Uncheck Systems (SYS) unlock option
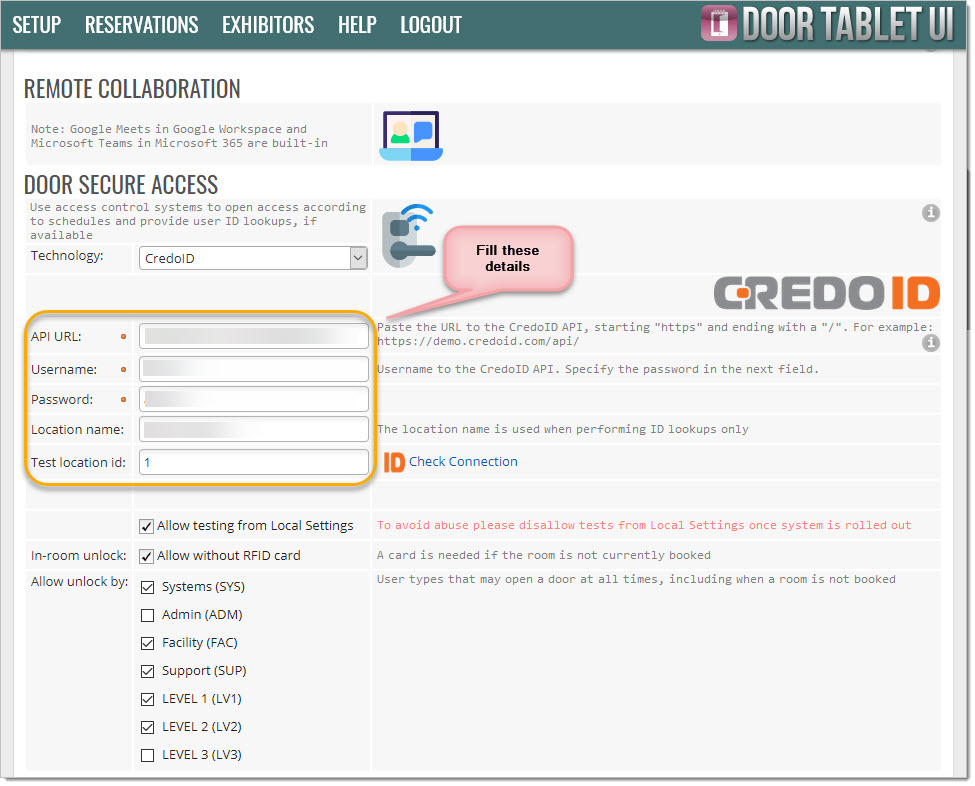Screen dimensions: 975x786 [x=147, y=587]
